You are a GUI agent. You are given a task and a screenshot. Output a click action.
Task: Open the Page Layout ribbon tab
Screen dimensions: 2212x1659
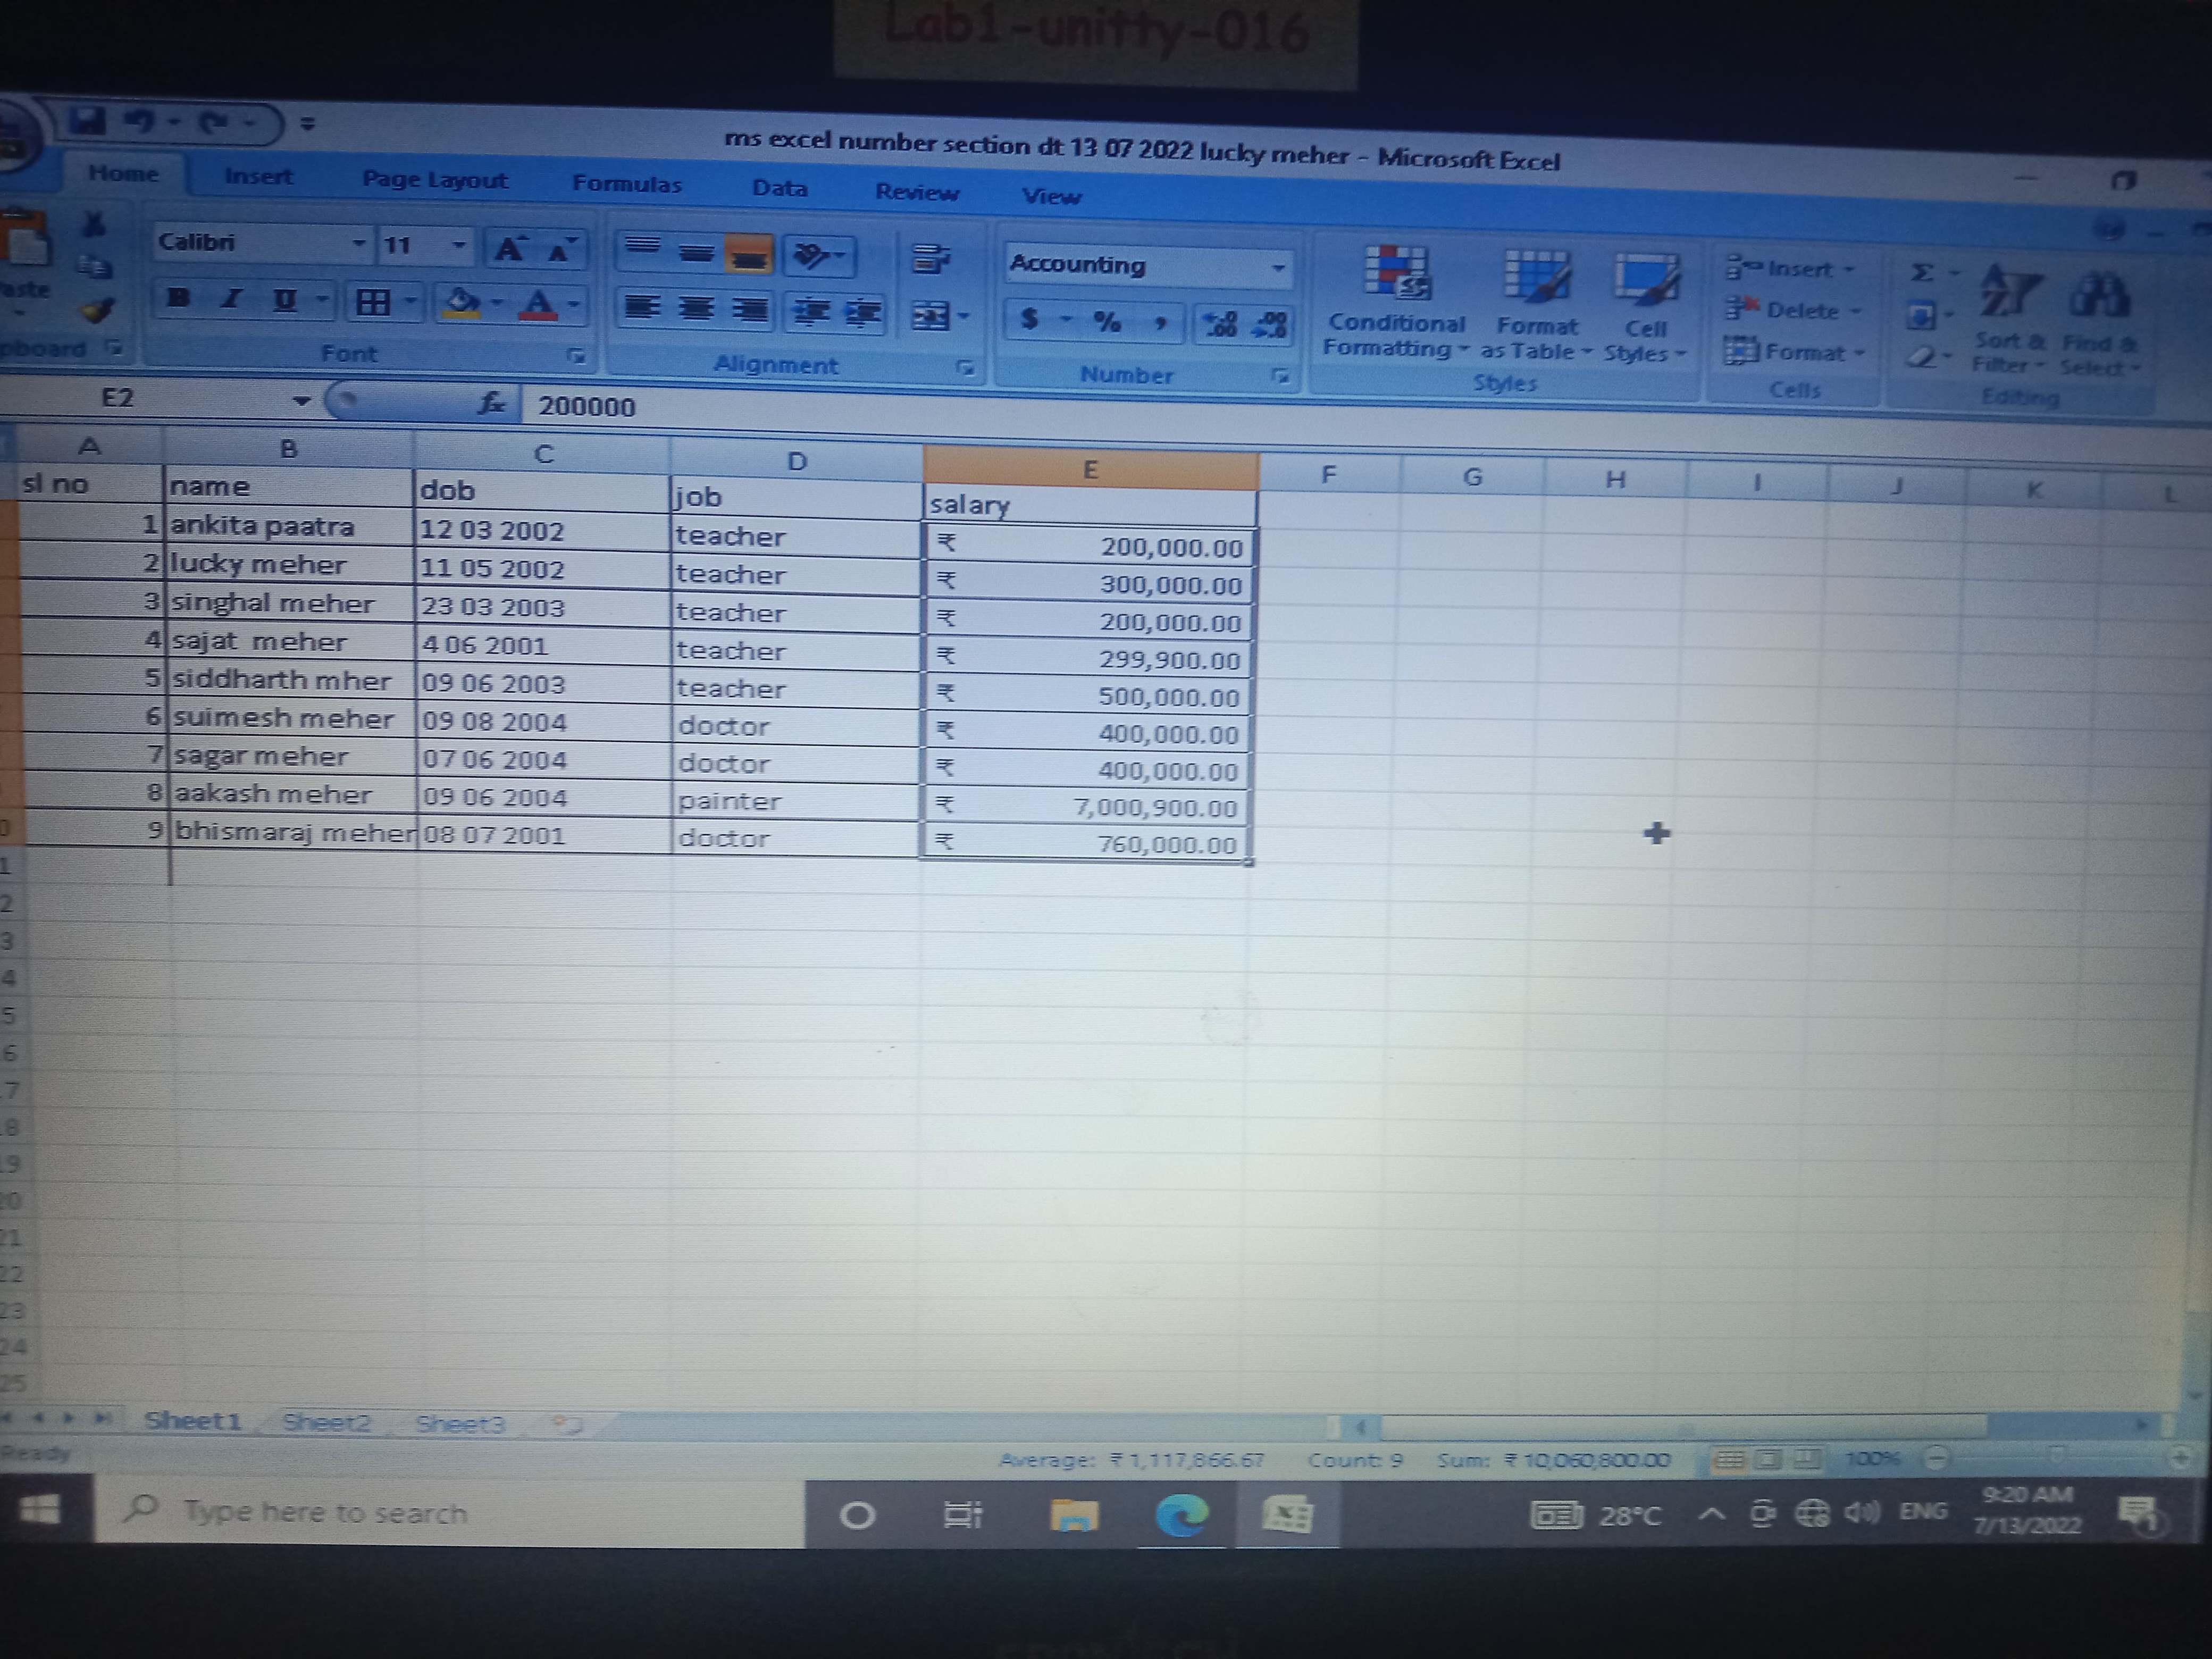click(434, 180)
